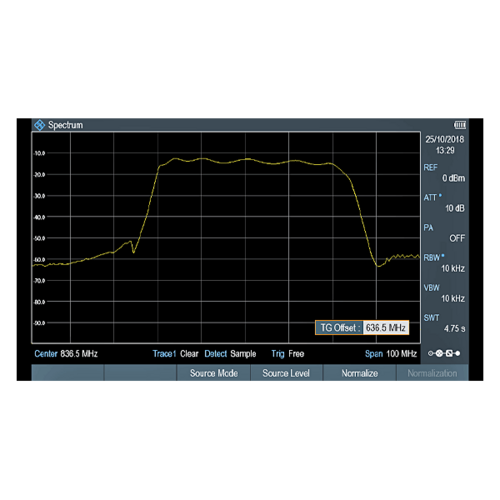This screenshot has height=500, width=500.
Task: Open the Source Mode softkey
Action: point(214,373)
